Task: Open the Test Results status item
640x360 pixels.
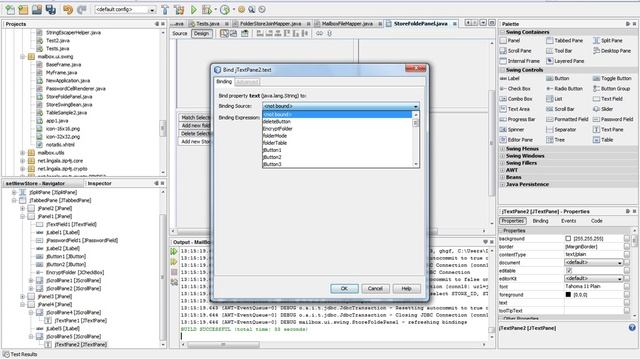Action: (20, 354)
